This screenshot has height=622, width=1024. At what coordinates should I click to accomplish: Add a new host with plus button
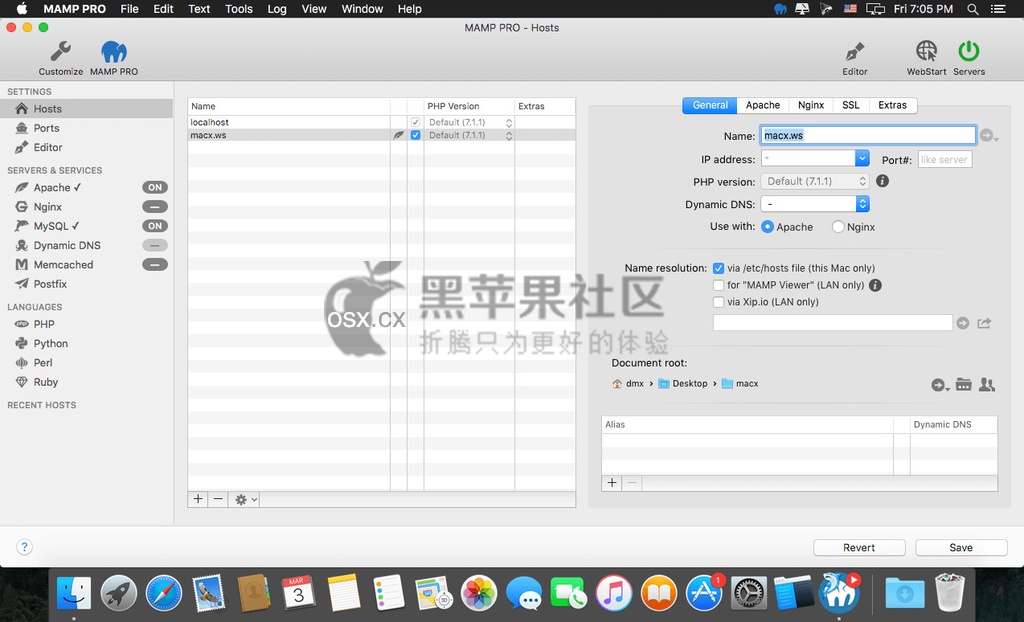[198, 499]
